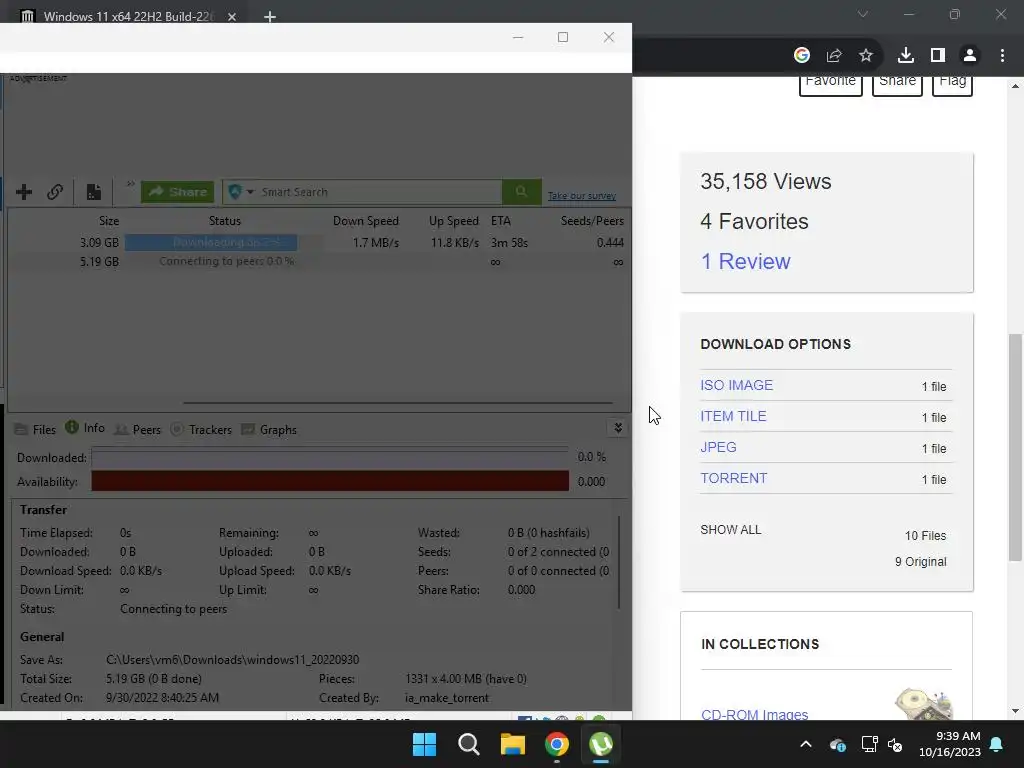Open taskbar Search icon

pos(469,744)
